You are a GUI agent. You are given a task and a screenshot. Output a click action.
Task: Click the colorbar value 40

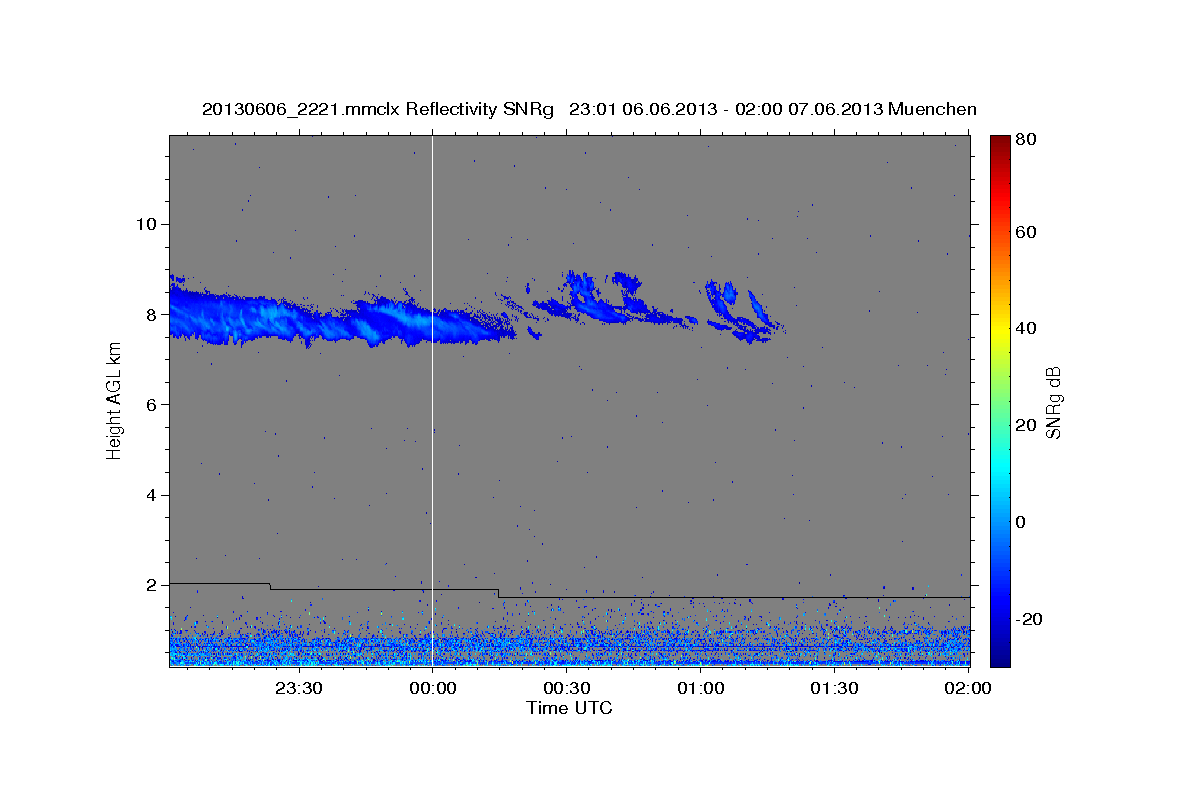pos(1026,328)
